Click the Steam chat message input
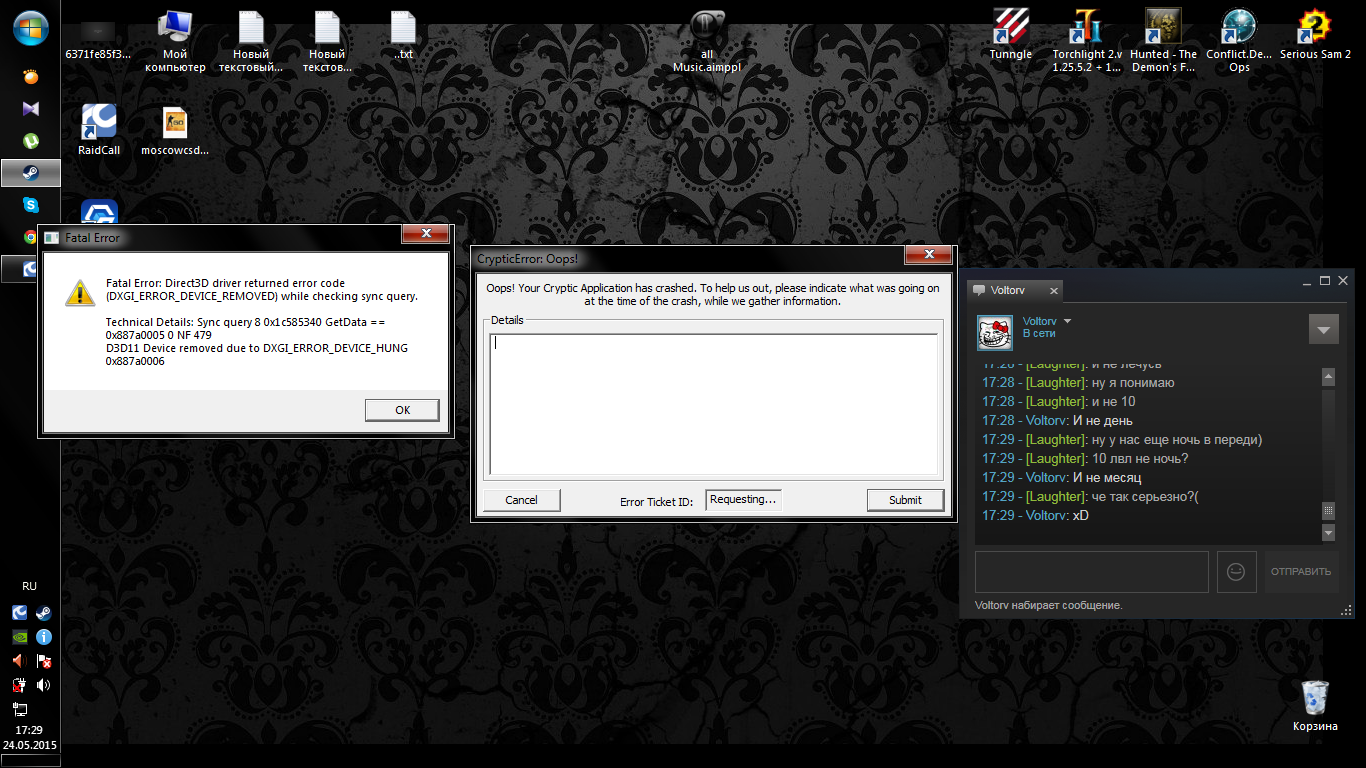Viewport: 1366px width, 768px height. 1092,572
